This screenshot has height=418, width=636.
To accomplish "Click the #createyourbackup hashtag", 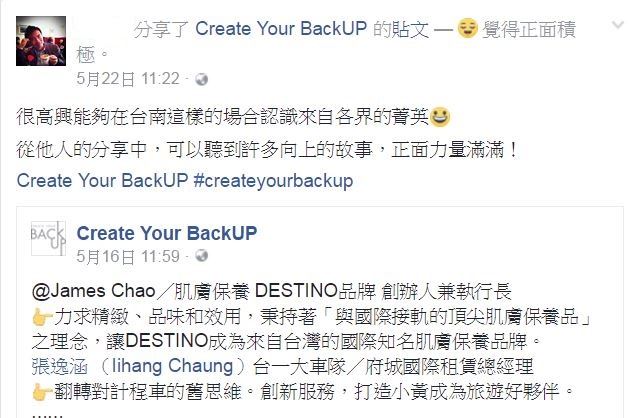I will [x=273, y=181].
